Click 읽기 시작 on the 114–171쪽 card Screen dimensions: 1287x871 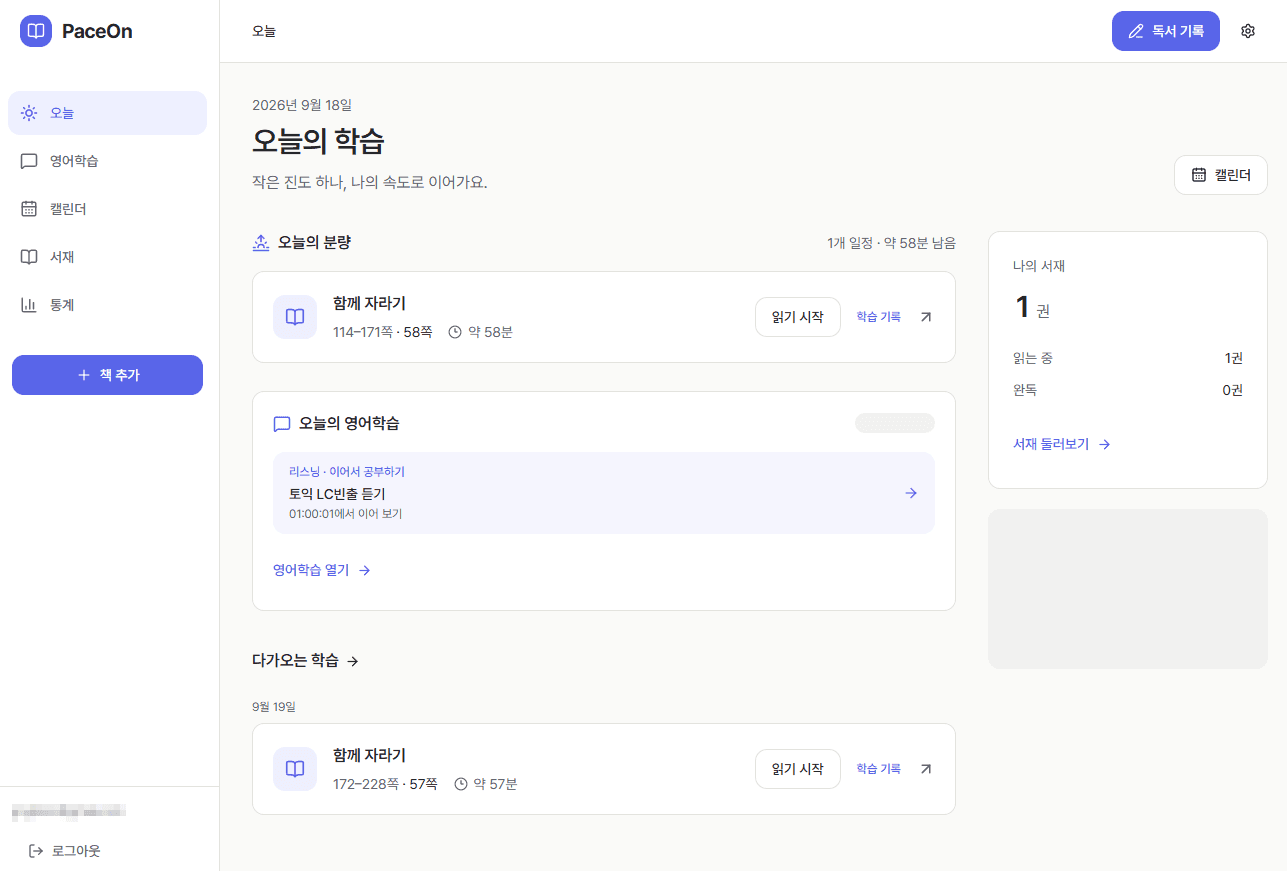coord(798,317)
